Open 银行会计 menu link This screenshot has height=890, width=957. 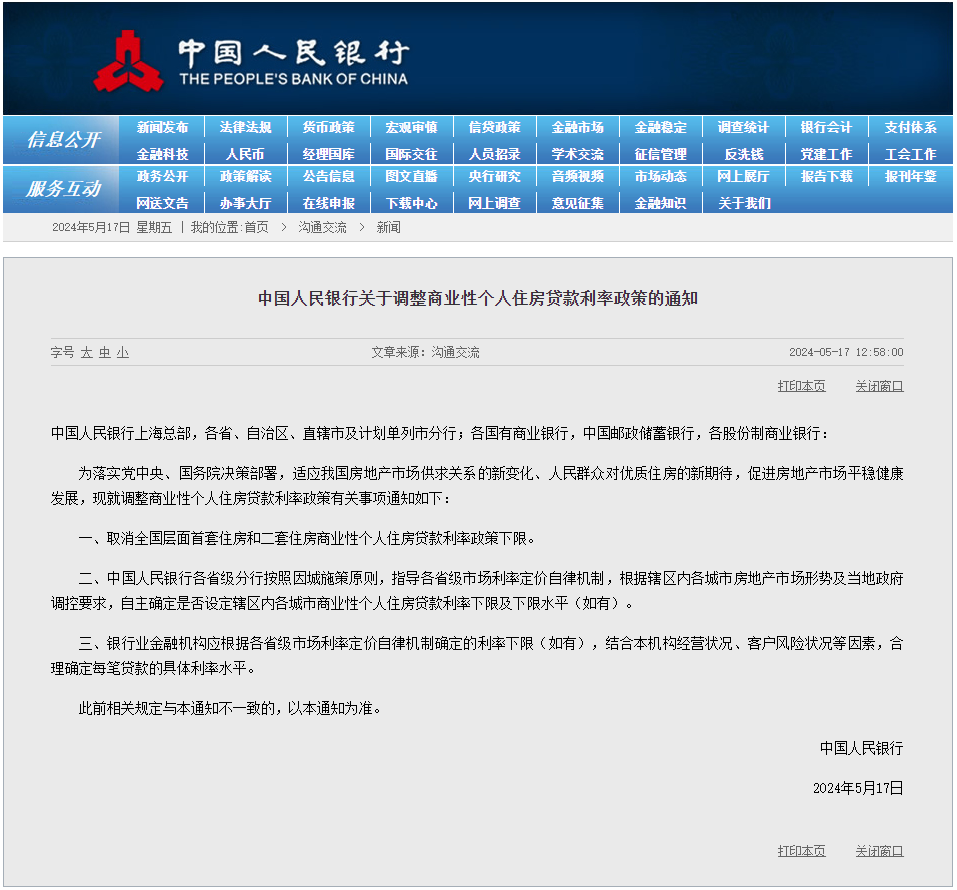tap(826, 127)
